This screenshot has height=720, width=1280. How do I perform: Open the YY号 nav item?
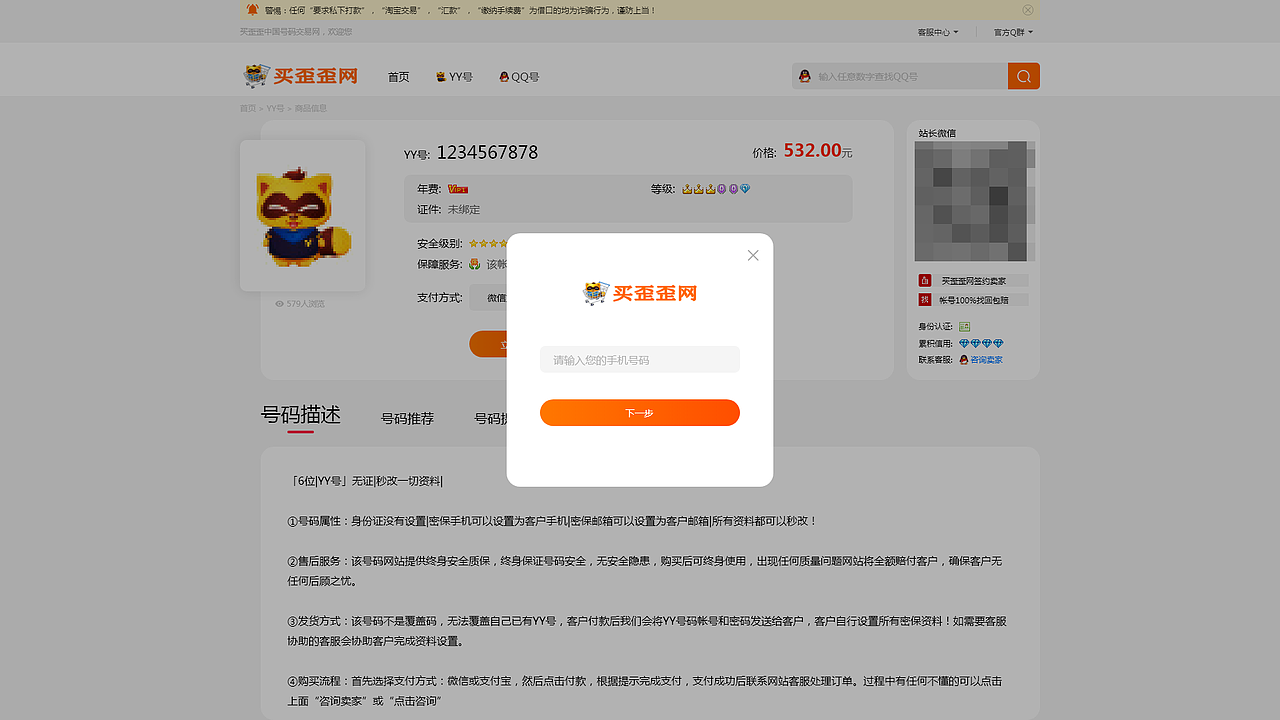[454, 77]
